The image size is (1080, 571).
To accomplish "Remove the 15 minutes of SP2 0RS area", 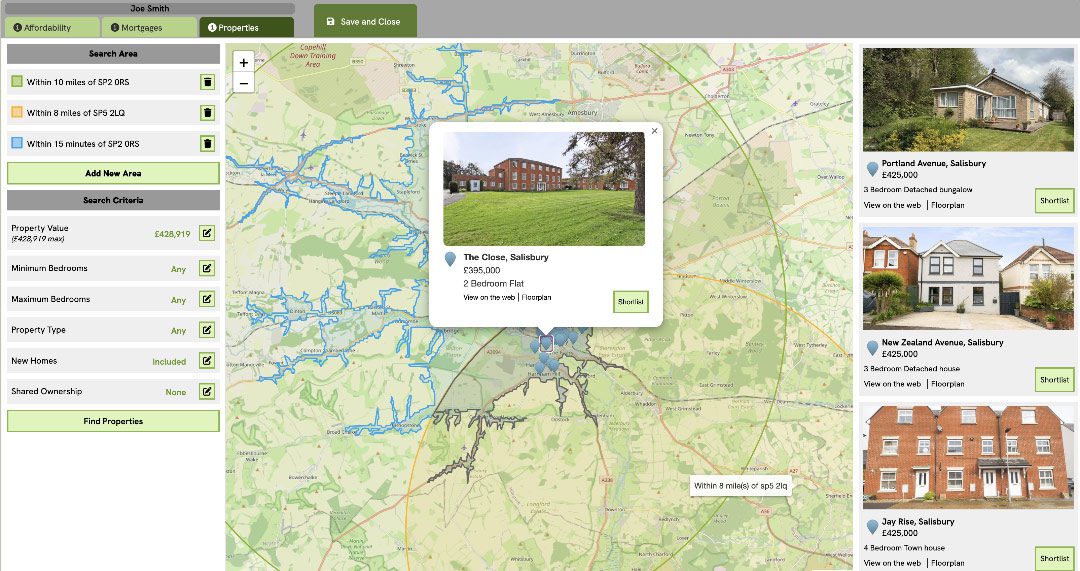I will [207, 144].
